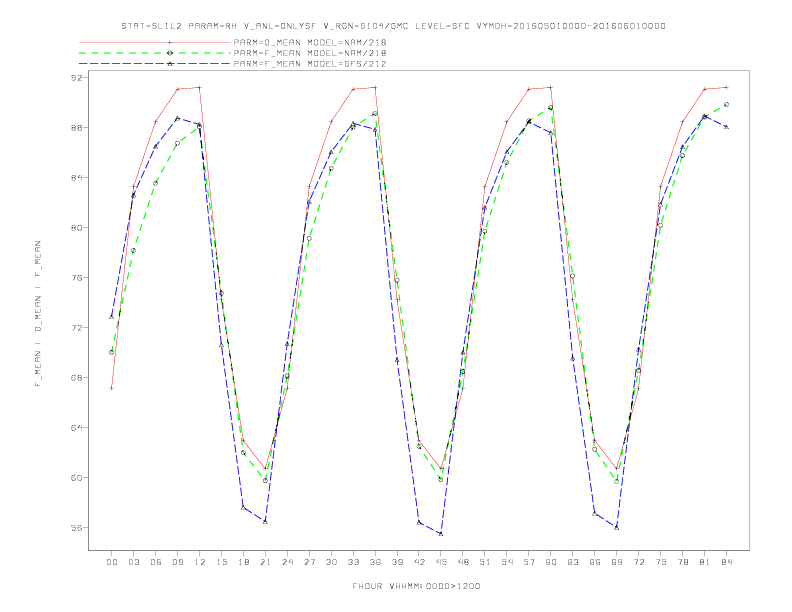This screenshot has width=792, height=612.
Task: Click the x-axis forecast hour label 21
Action: click(266, 562)
